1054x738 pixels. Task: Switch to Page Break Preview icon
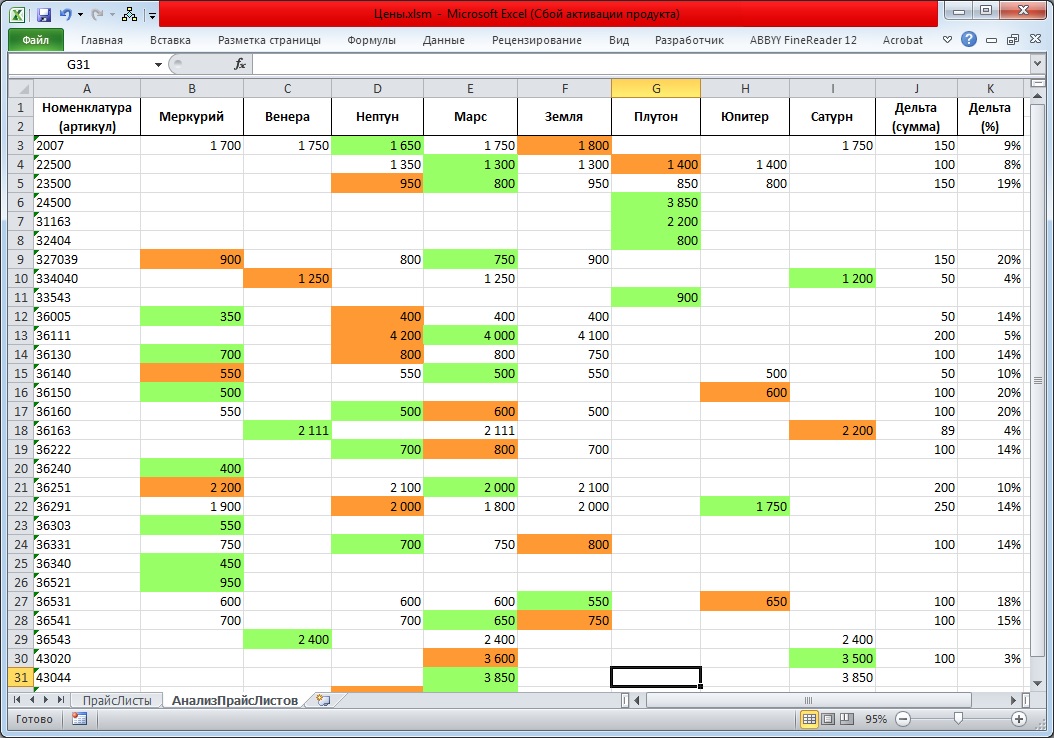click(x=847, y=719)
